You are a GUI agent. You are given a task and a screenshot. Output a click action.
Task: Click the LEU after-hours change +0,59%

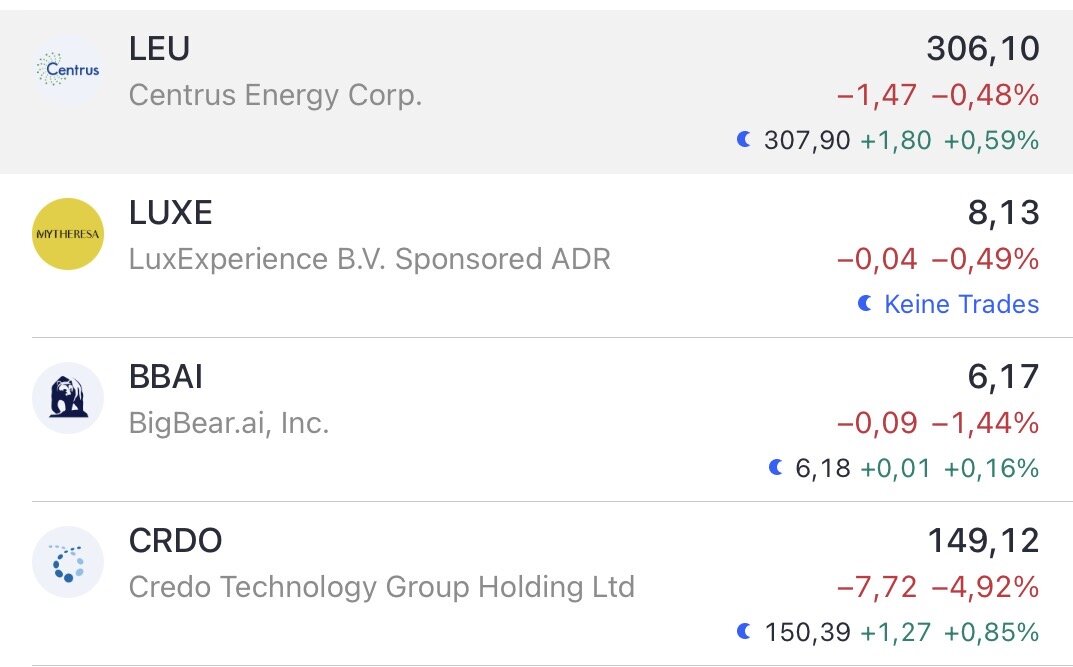click(991, 140)
